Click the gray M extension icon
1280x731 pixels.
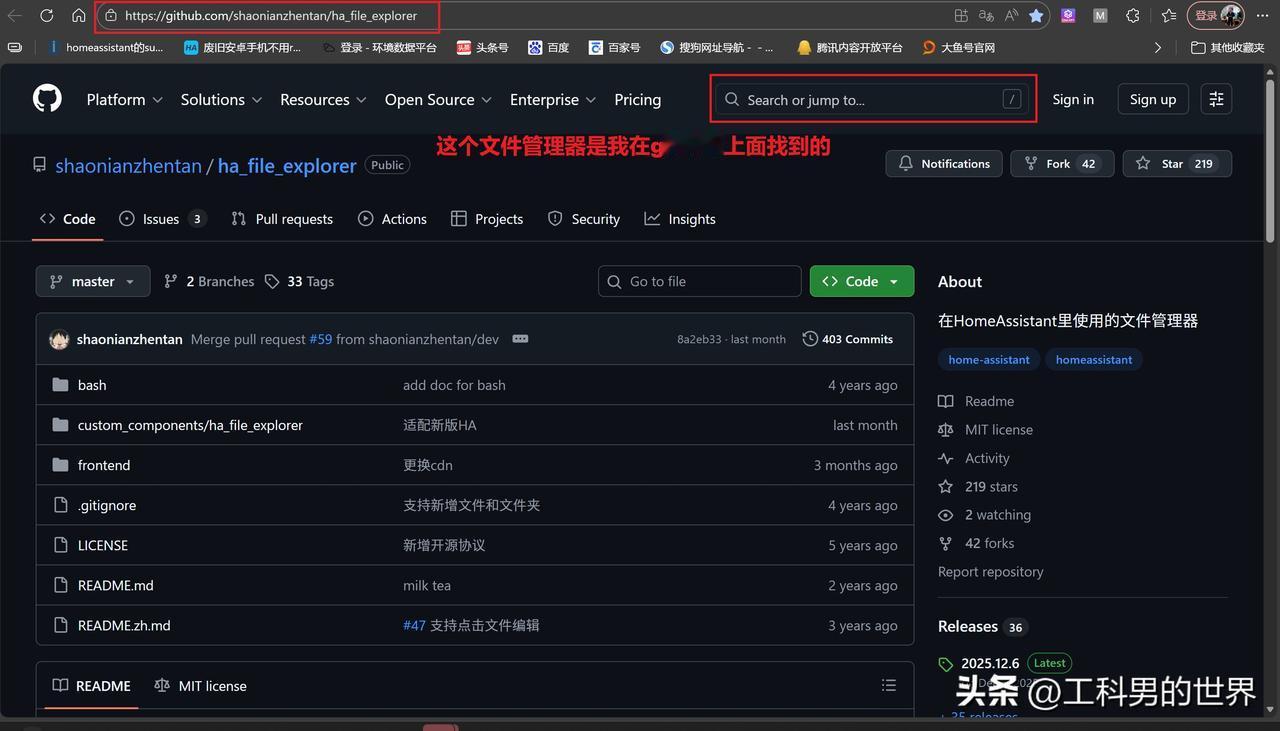(x=1100, y=16)
